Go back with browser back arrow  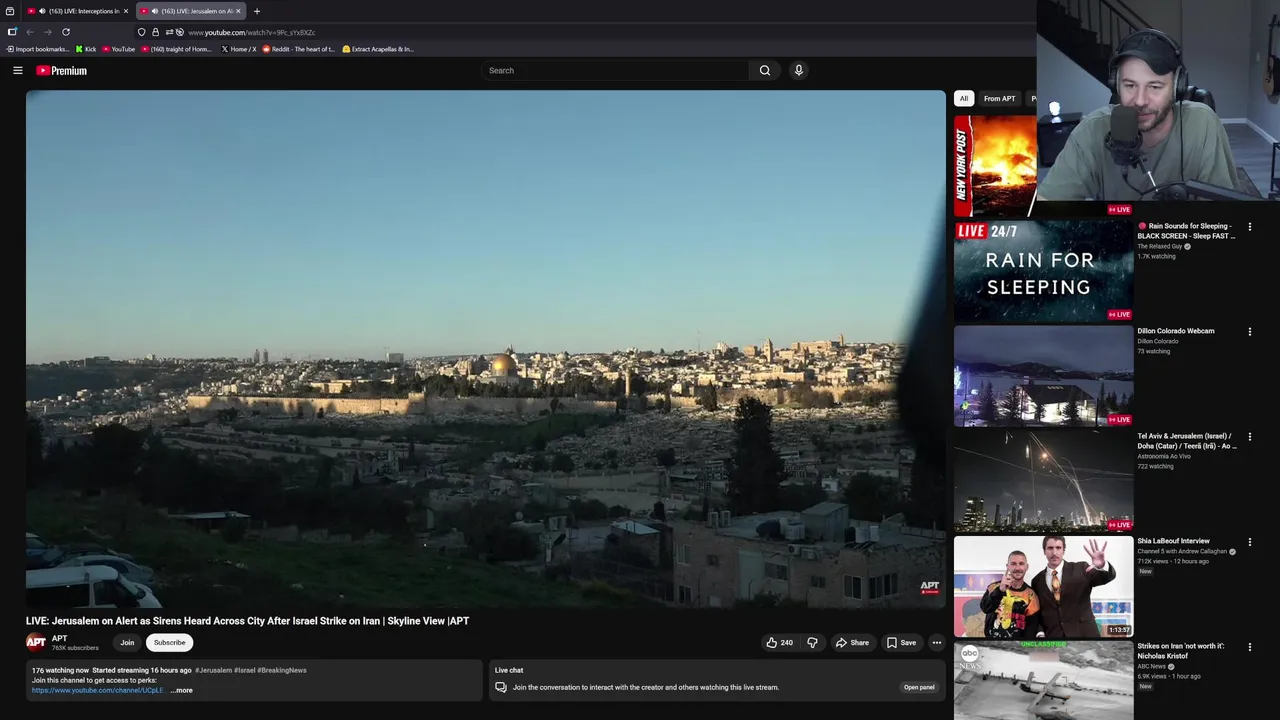click(29, 32)
